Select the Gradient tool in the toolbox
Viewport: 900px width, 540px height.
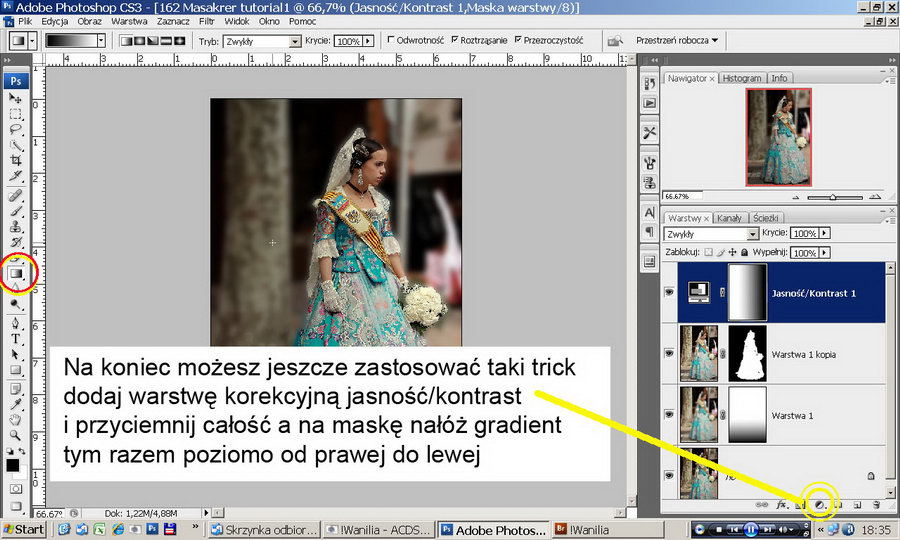(x=16, y=271)
